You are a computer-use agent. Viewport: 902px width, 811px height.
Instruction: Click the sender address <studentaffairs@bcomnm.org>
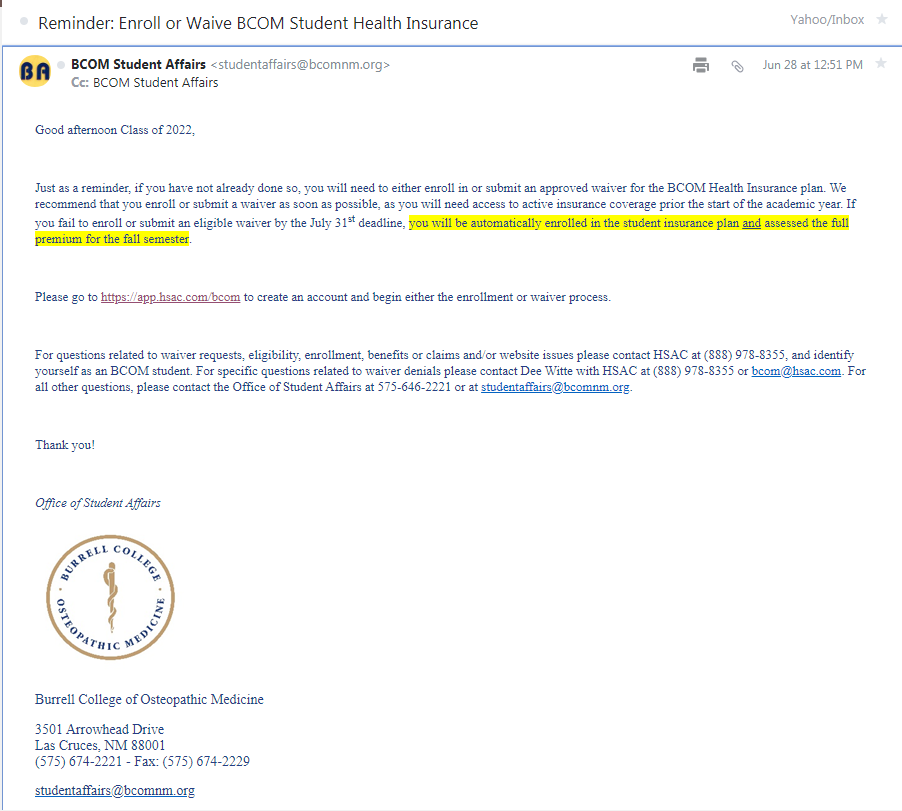[x=300, y=64]
